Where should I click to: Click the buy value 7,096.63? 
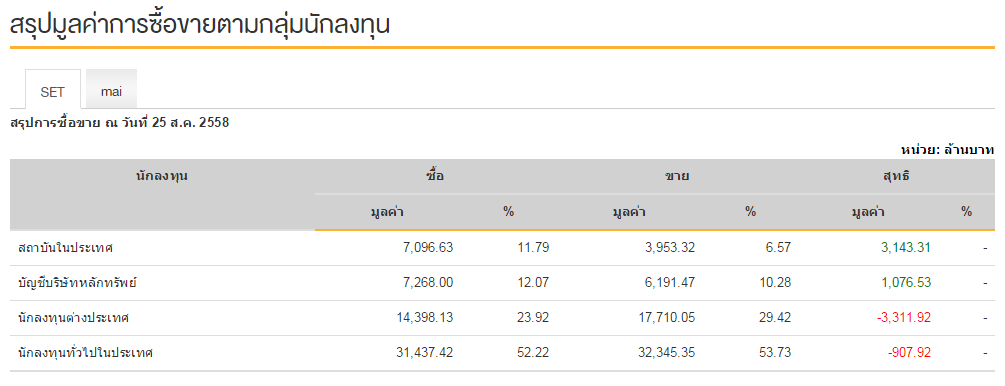point(429,248)
